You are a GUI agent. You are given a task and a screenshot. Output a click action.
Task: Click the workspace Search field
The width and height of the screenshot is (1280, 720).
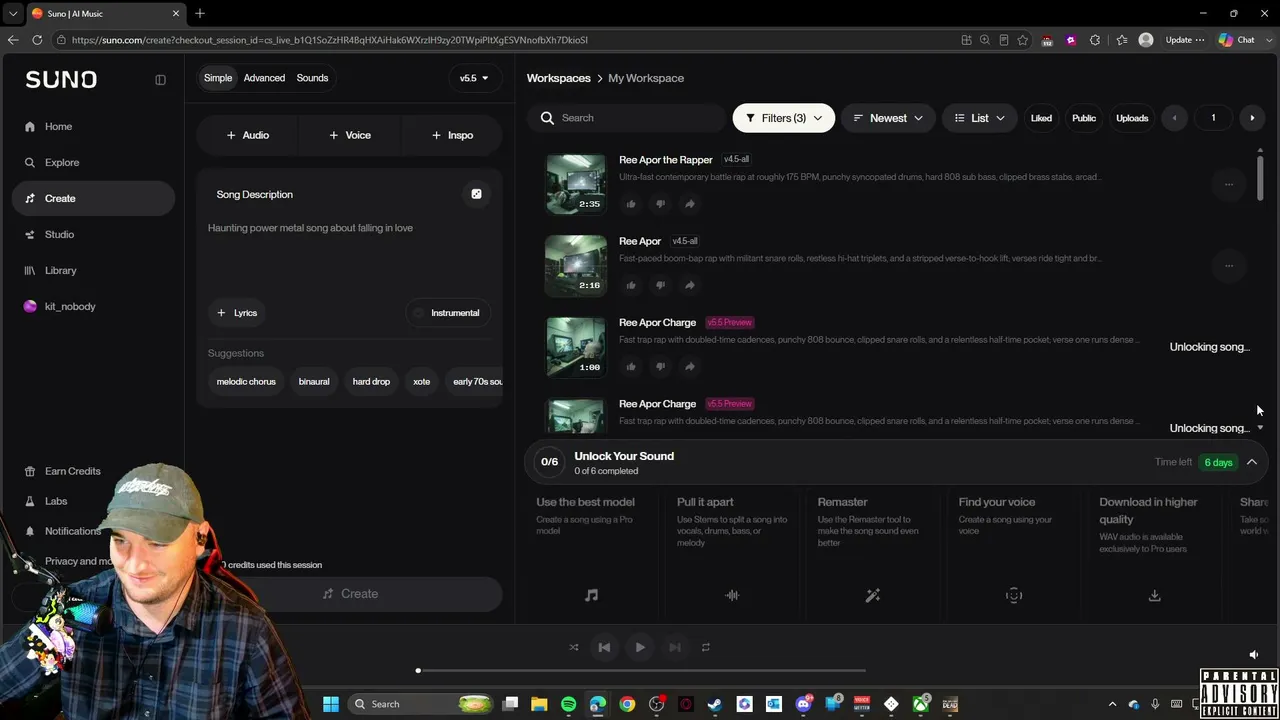pyautogui.click(x=626, y=118)
